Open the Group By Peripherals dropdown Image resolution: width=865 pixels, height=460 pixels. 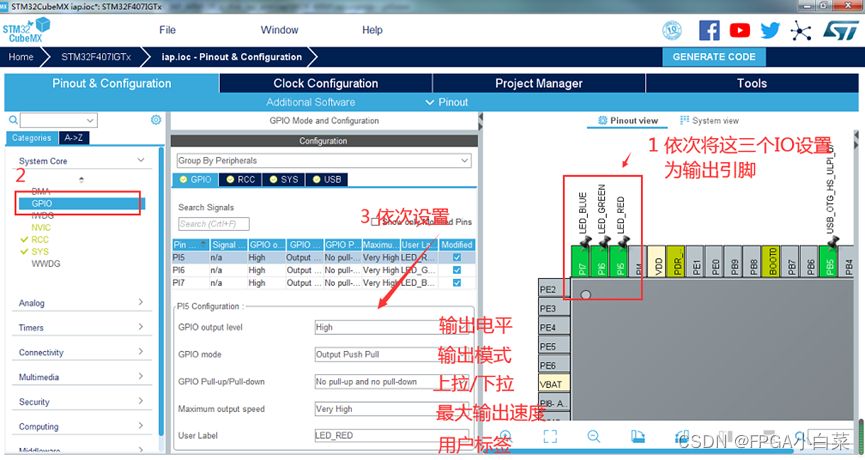(x=324, y=161)
